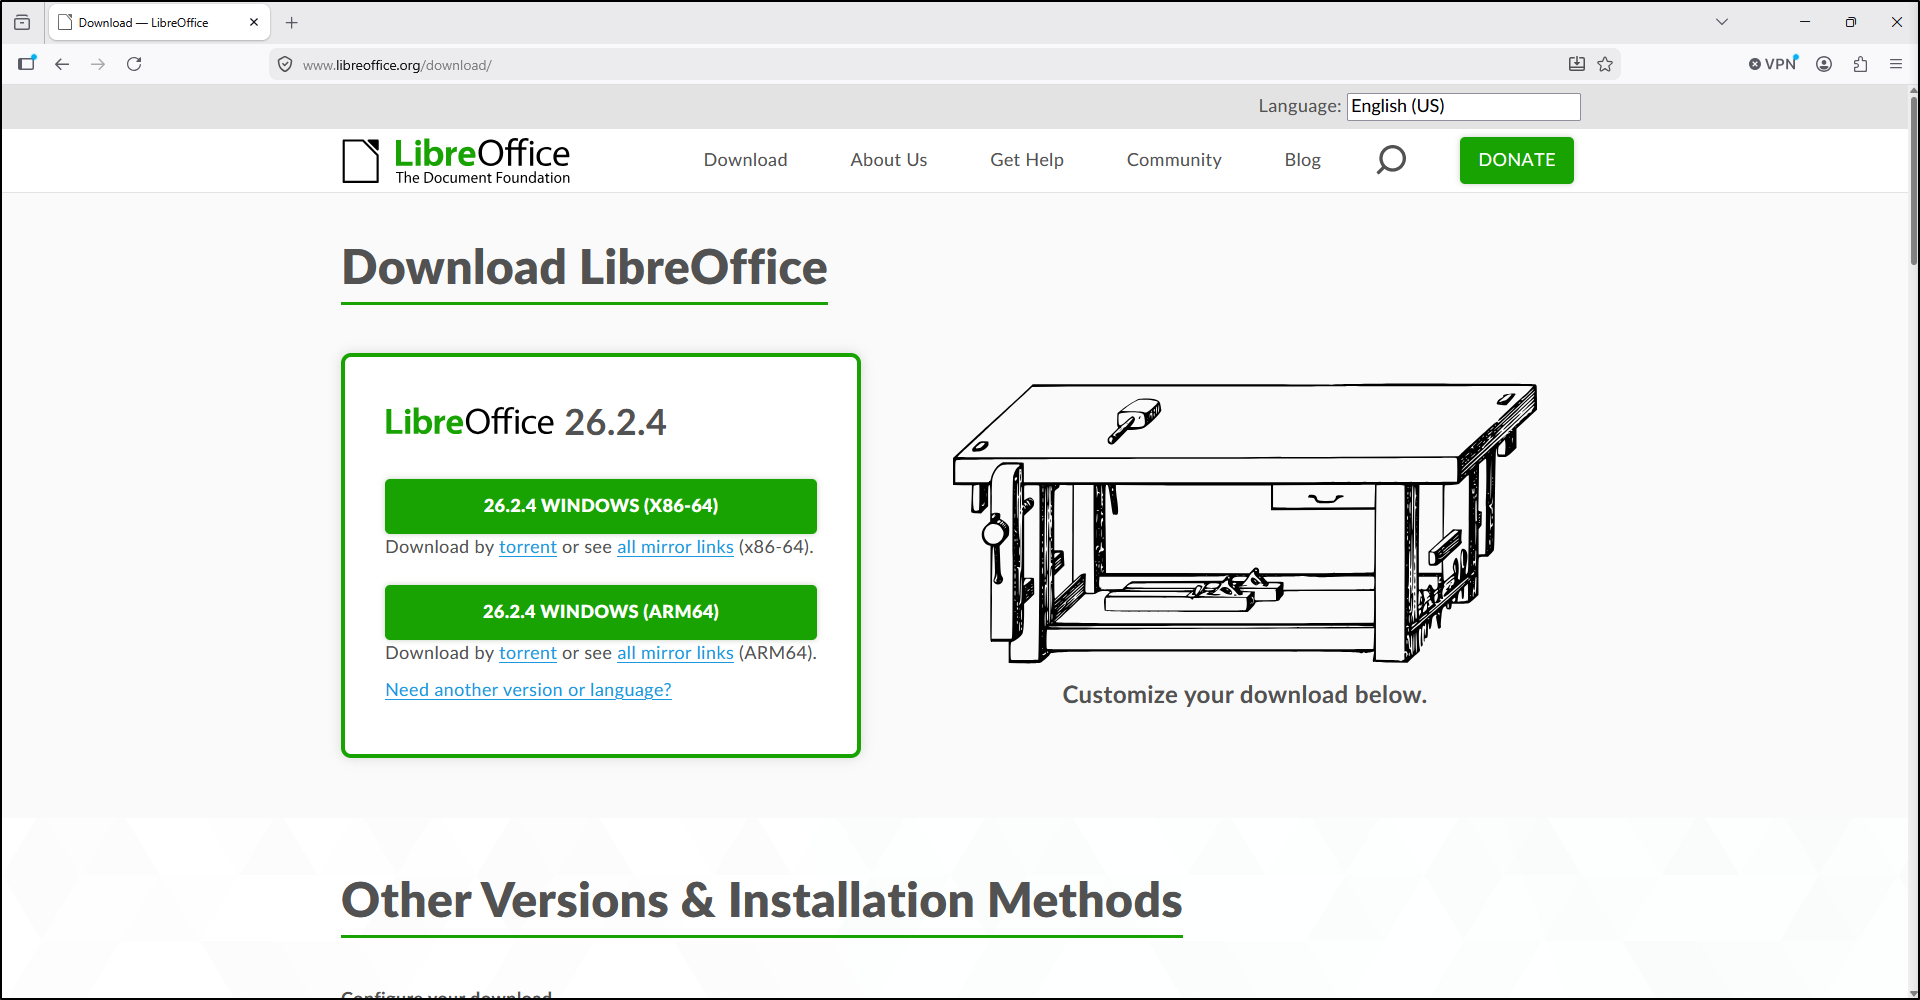Download 26.2.4 Windows (x86-64) installer
This screenshot has width=1920, height=1000.
pos(601,506)
